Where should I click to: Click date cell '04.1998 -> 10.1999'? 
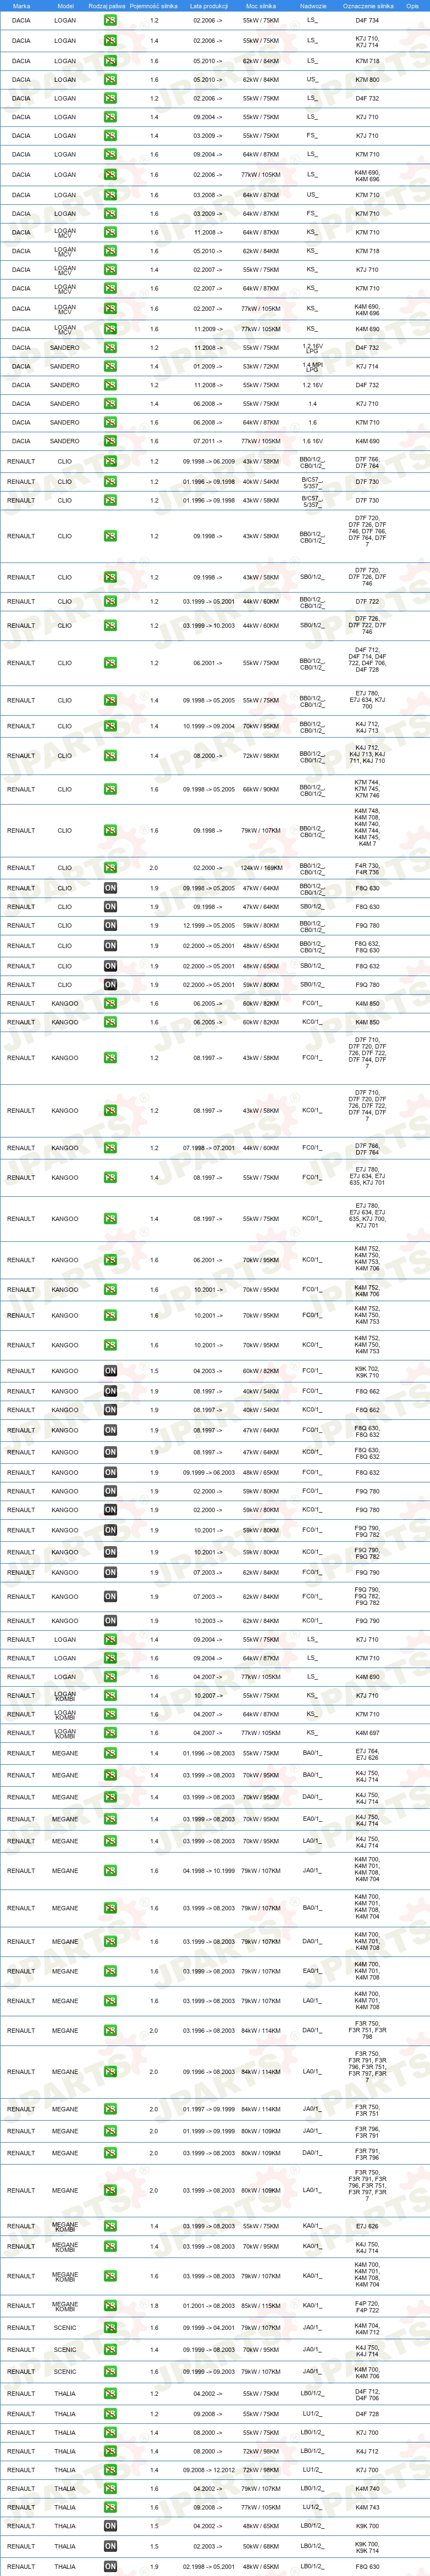[x=209, y=1870]
